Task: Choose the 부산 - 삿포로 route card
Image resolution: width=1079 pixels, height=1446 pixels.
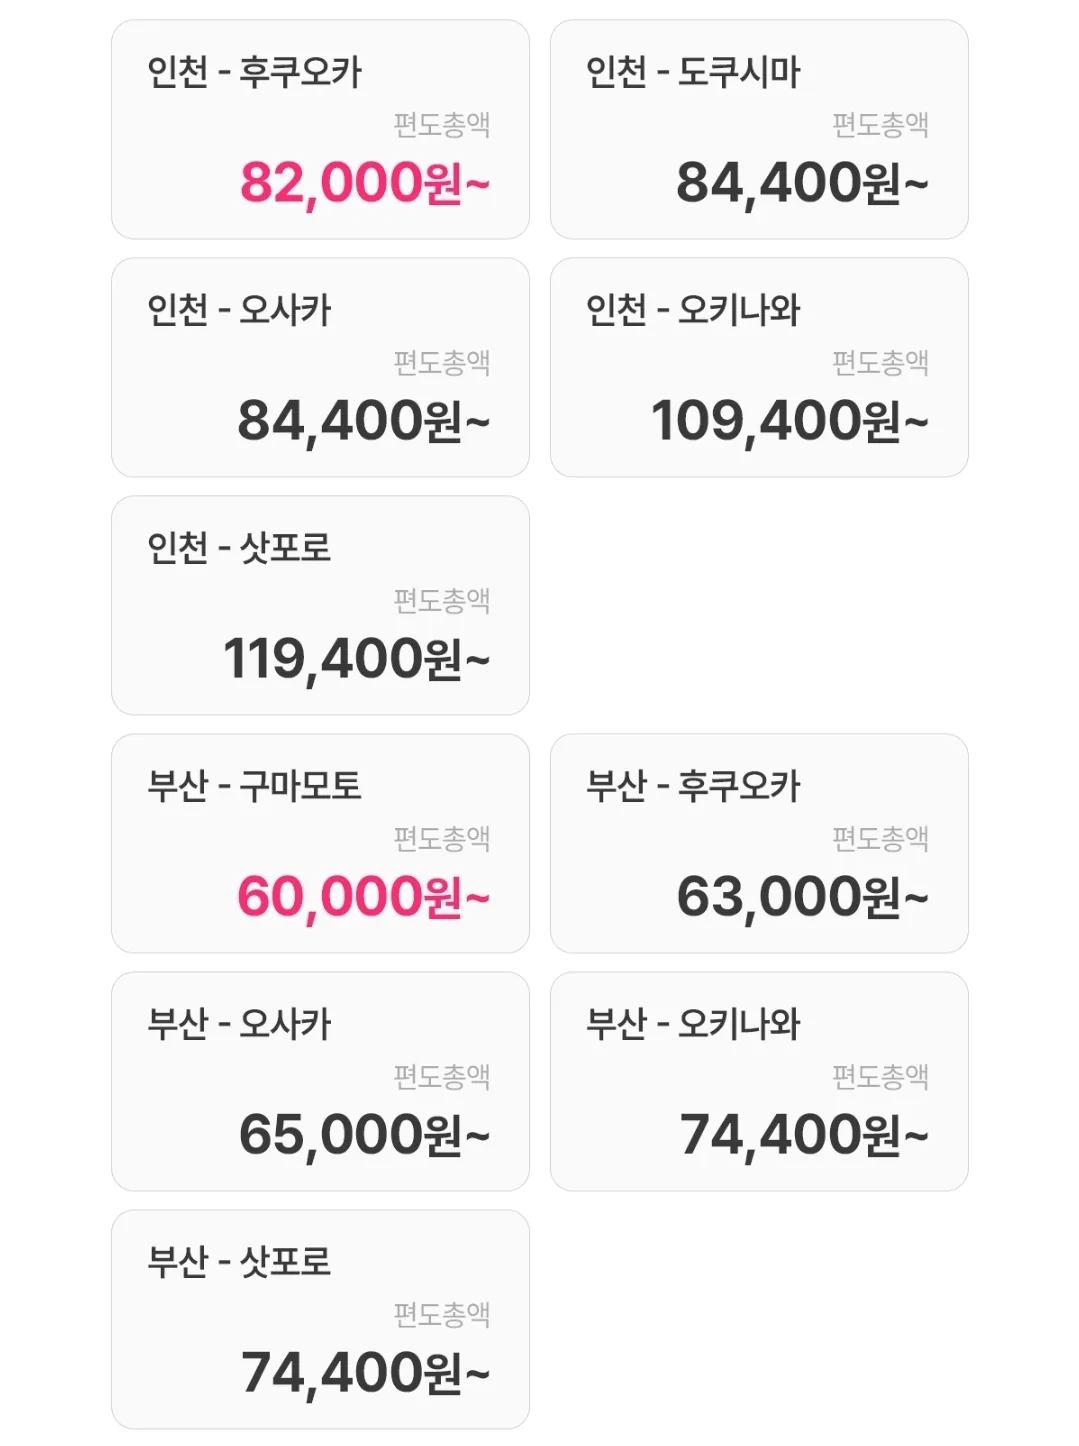Action: (320, 1319)
